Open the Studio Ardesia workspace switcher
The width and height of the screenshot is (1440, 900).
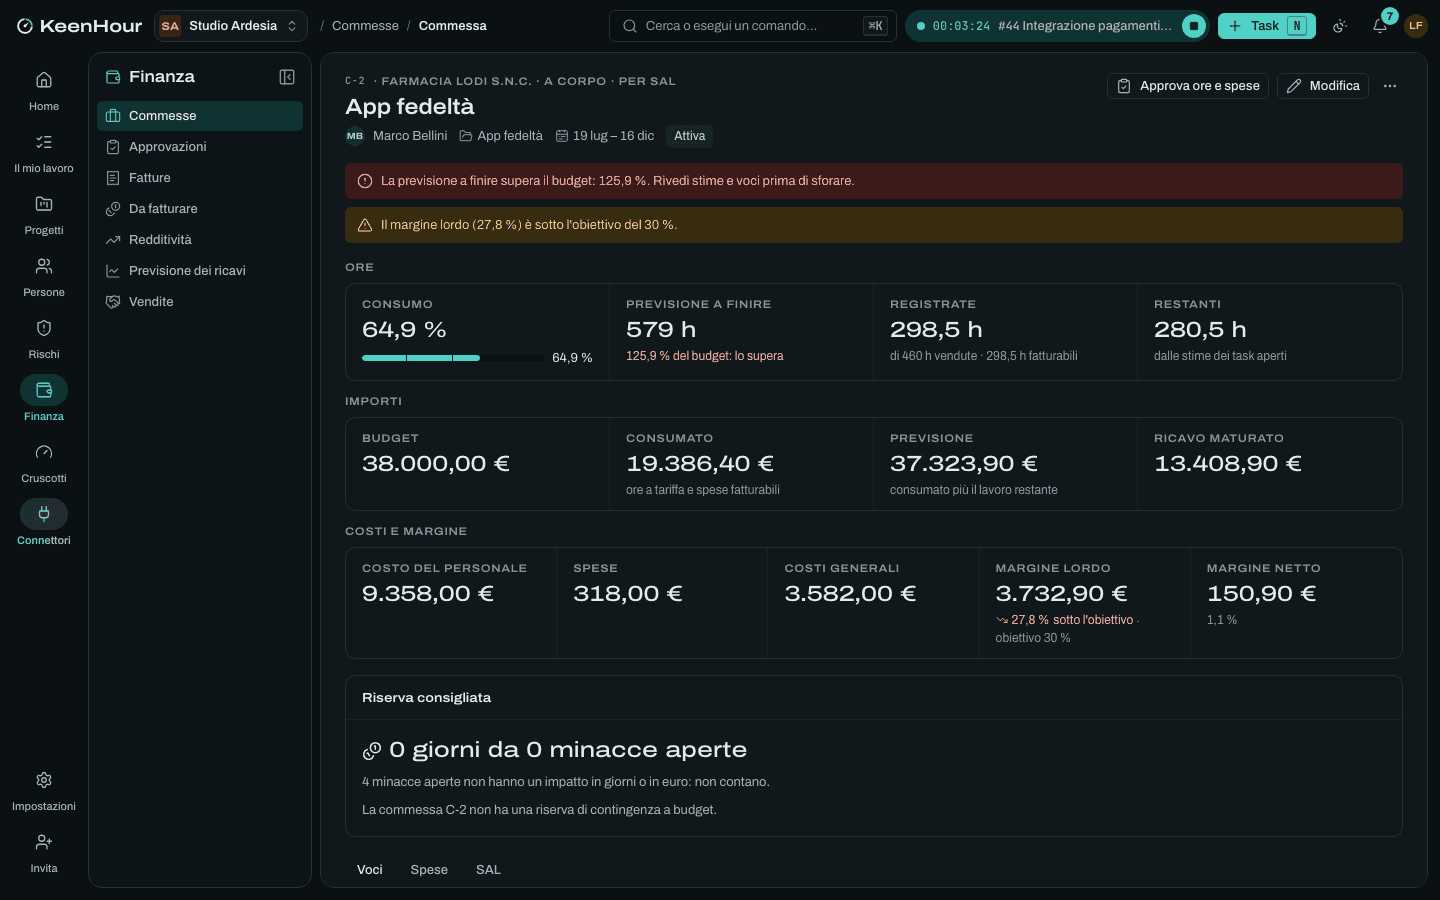pos(230,26)
